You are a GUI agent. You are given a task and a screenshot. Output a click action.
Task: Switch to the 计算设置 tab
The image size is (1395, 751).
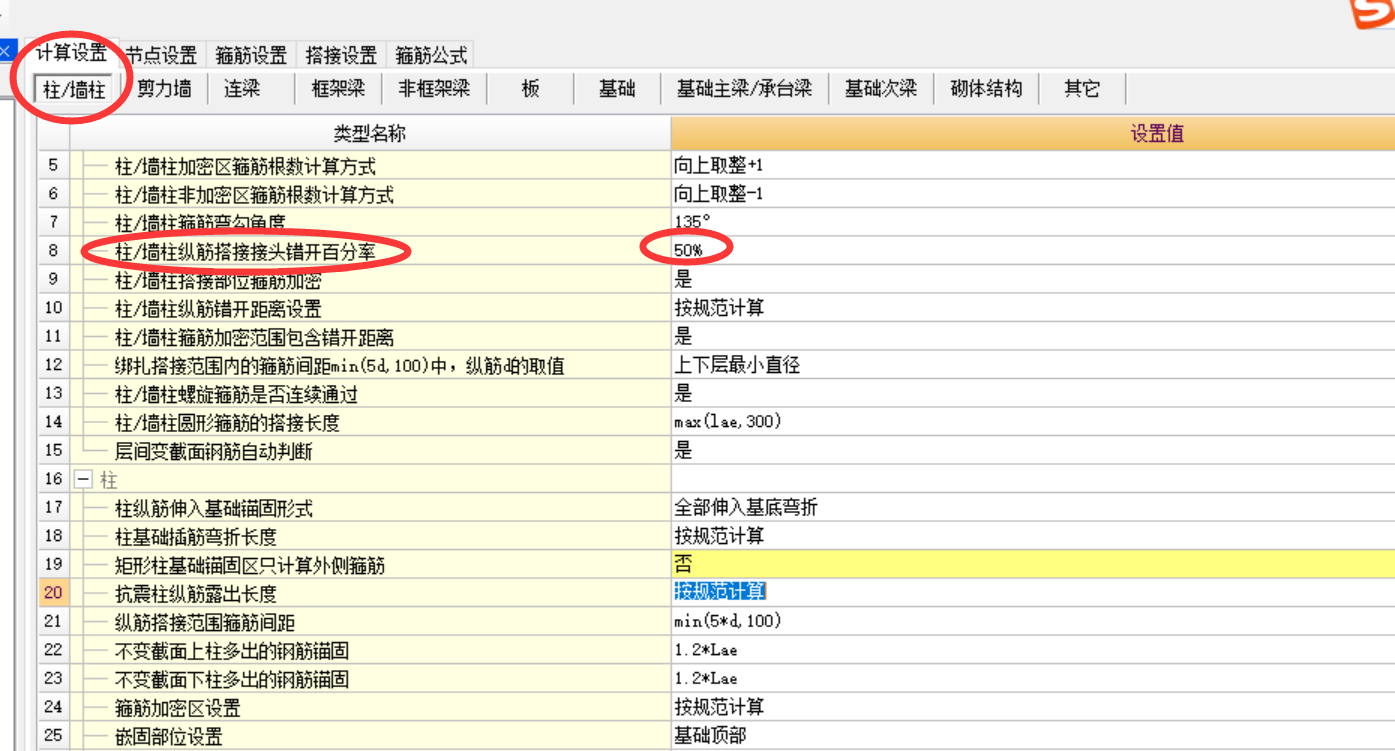(x=71, y=53)
